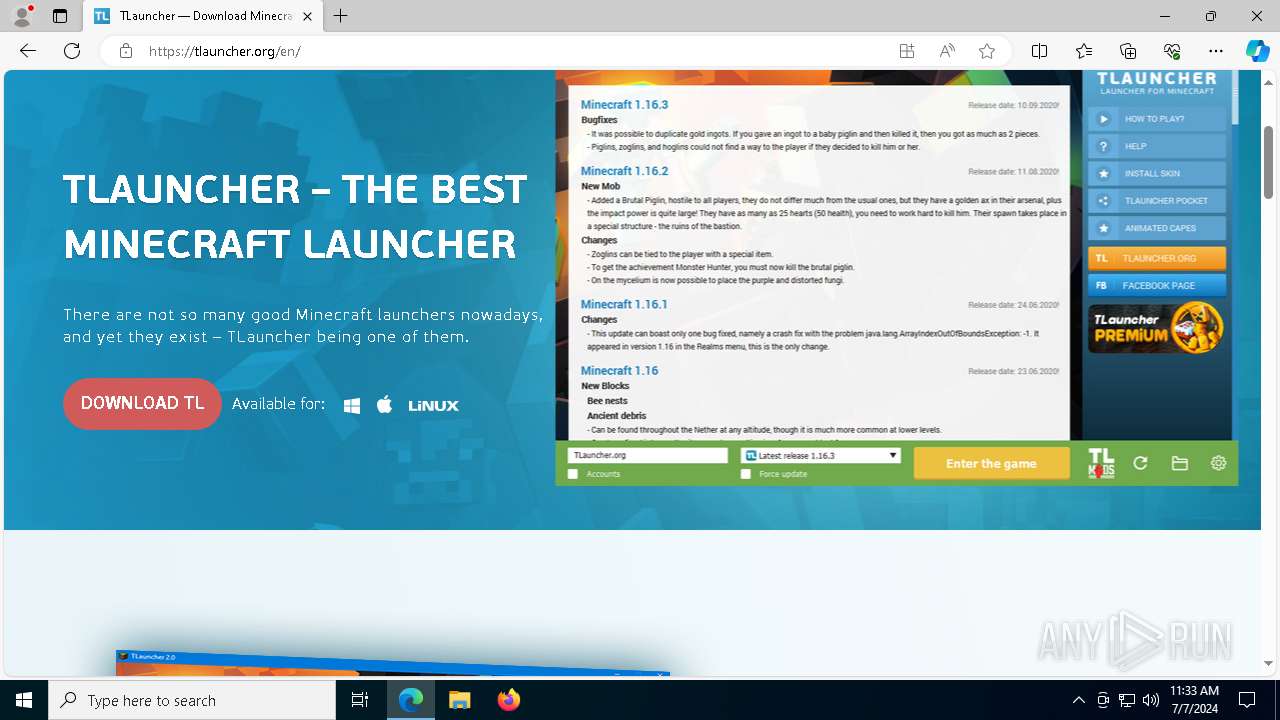Toggle the Force update checkbox
This screenshot has width=1280, height=720.
click(746, 474)
